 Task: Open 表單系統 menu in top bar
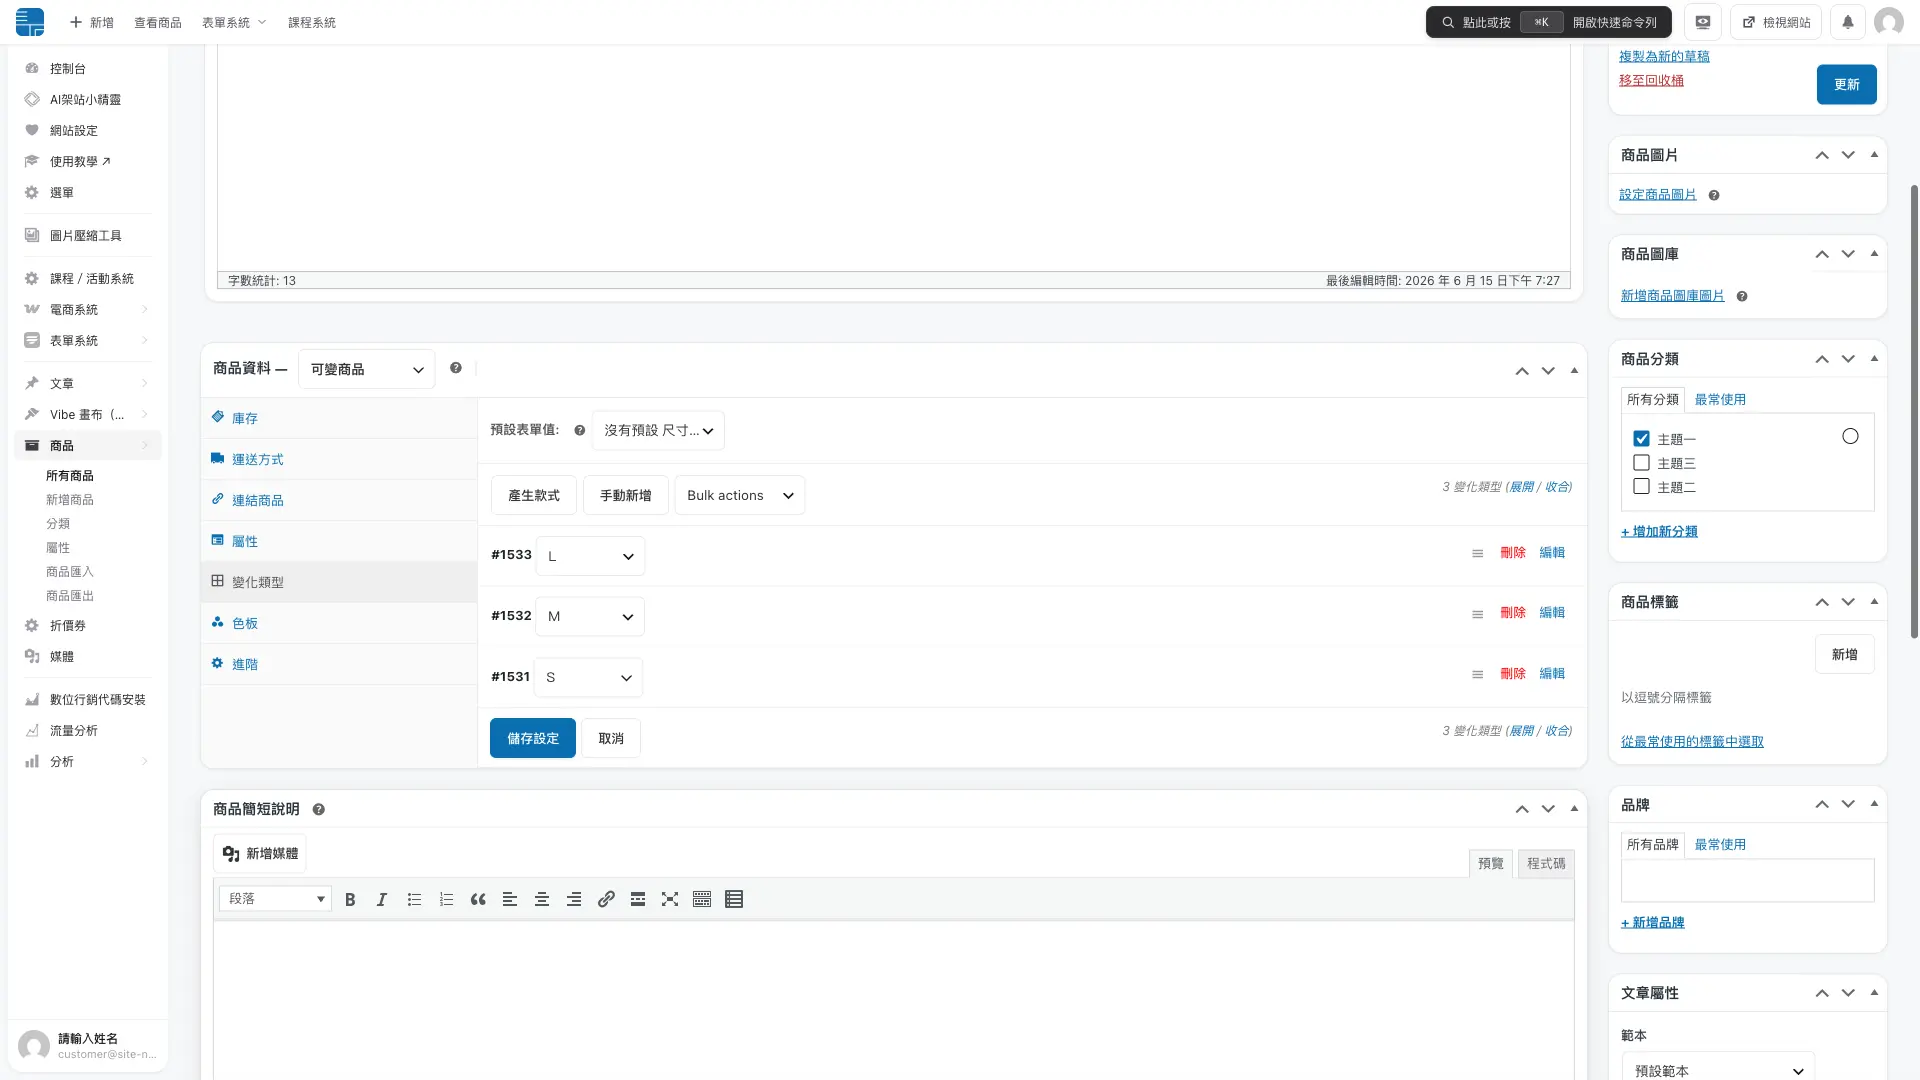point(234,22)
